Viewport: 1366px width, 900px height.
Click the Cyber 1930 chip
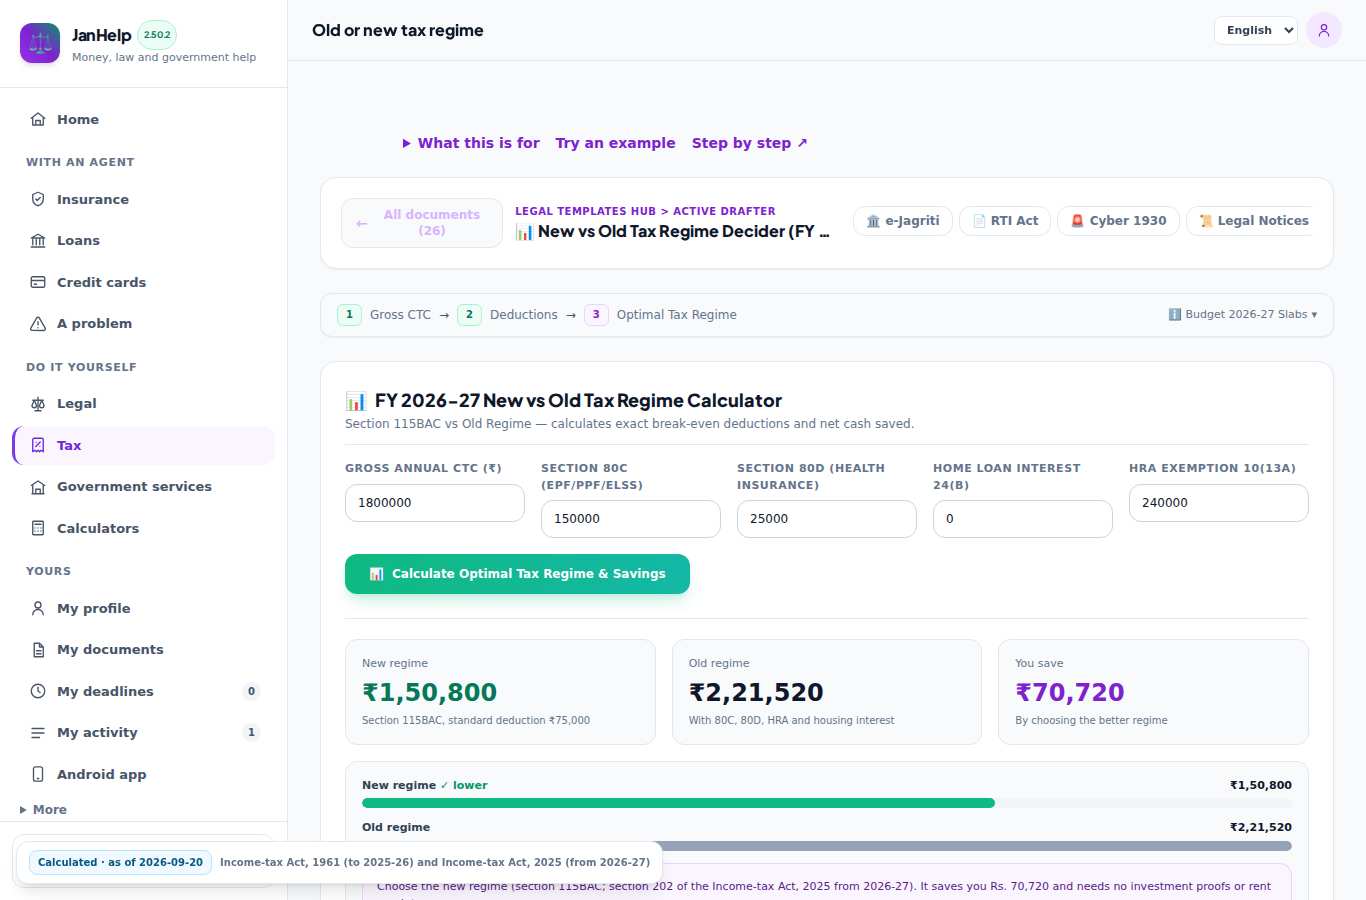point(1118,221)
